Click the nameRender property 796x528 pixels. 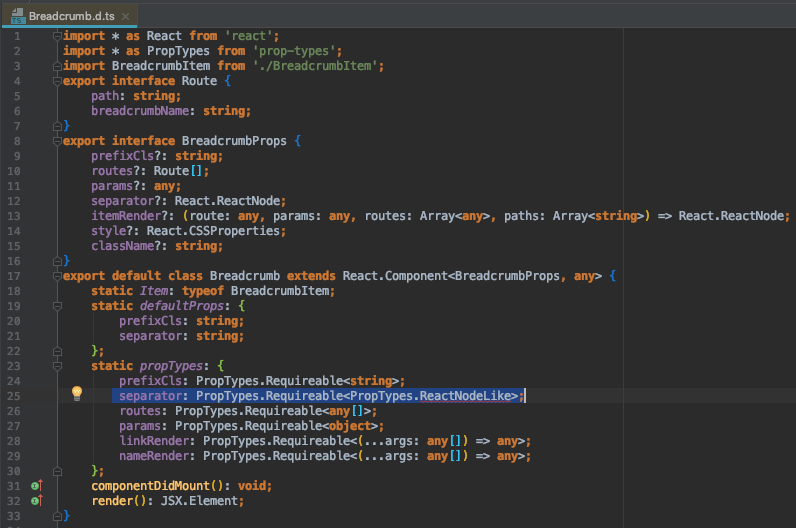(x=154, y=456)
